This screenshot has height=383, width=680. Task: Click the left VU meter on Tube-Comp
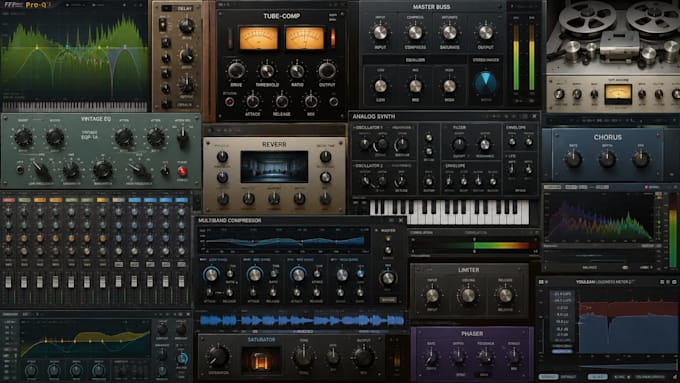(258, 38)
